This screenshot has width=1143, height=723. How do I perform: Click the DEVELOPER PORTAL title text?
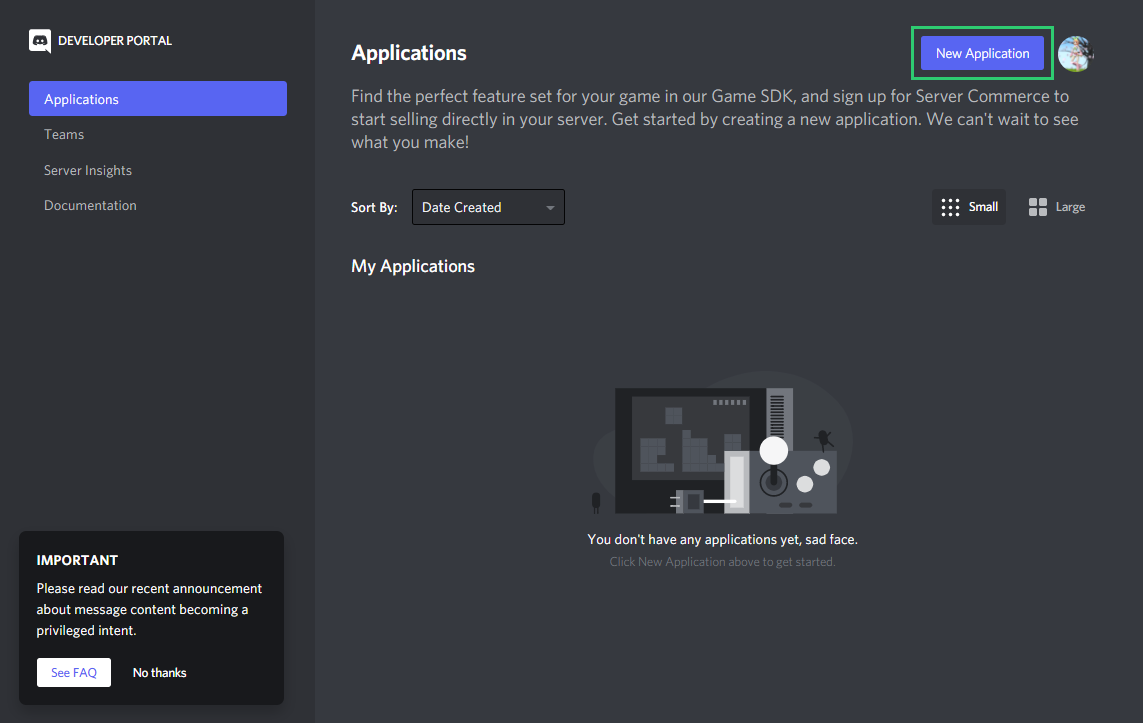coord(115,41)
